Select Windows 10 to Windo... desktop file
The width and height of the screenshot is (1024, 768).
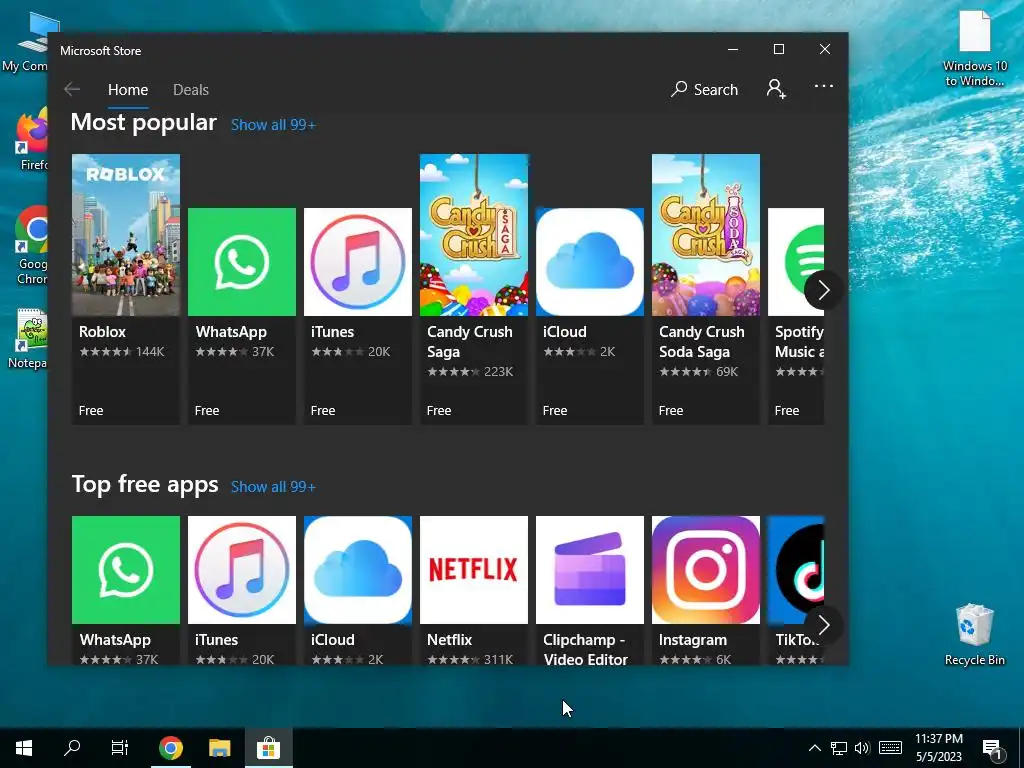[x=974, y=49]
